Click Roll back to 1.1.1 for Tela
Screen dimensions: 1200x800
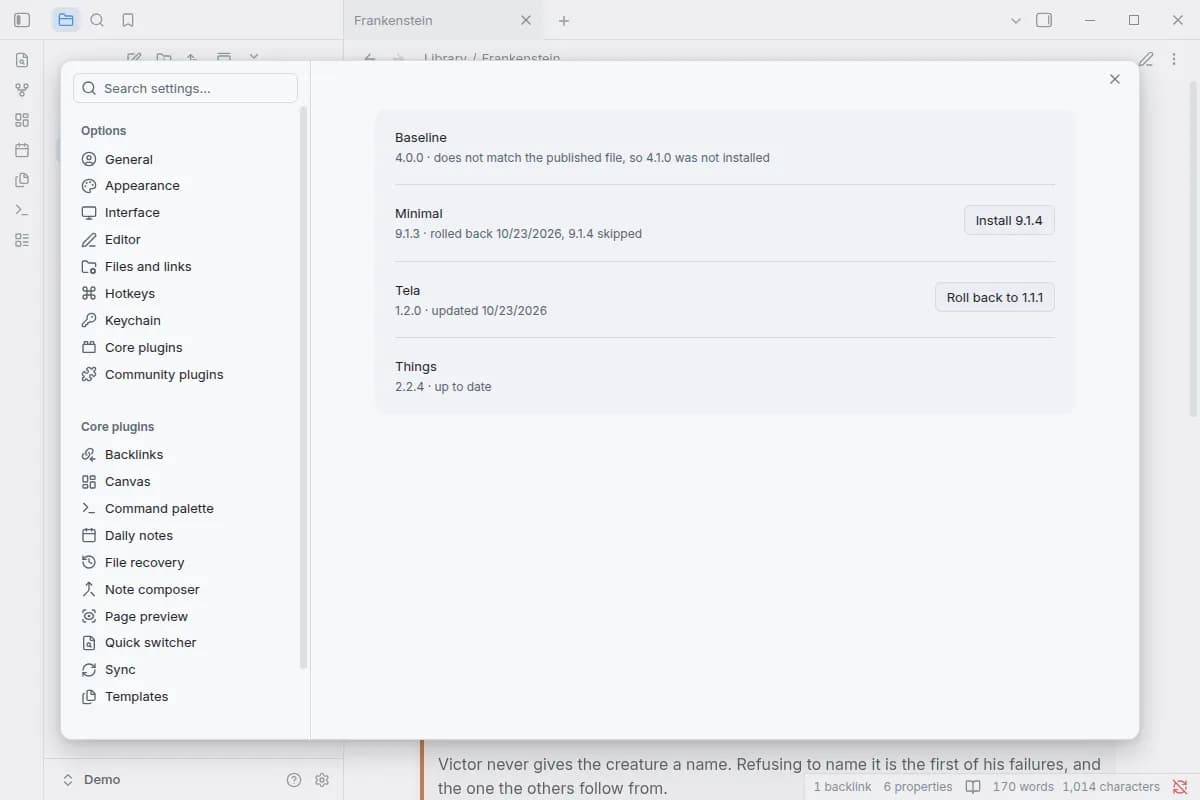(x=995, y=297)
